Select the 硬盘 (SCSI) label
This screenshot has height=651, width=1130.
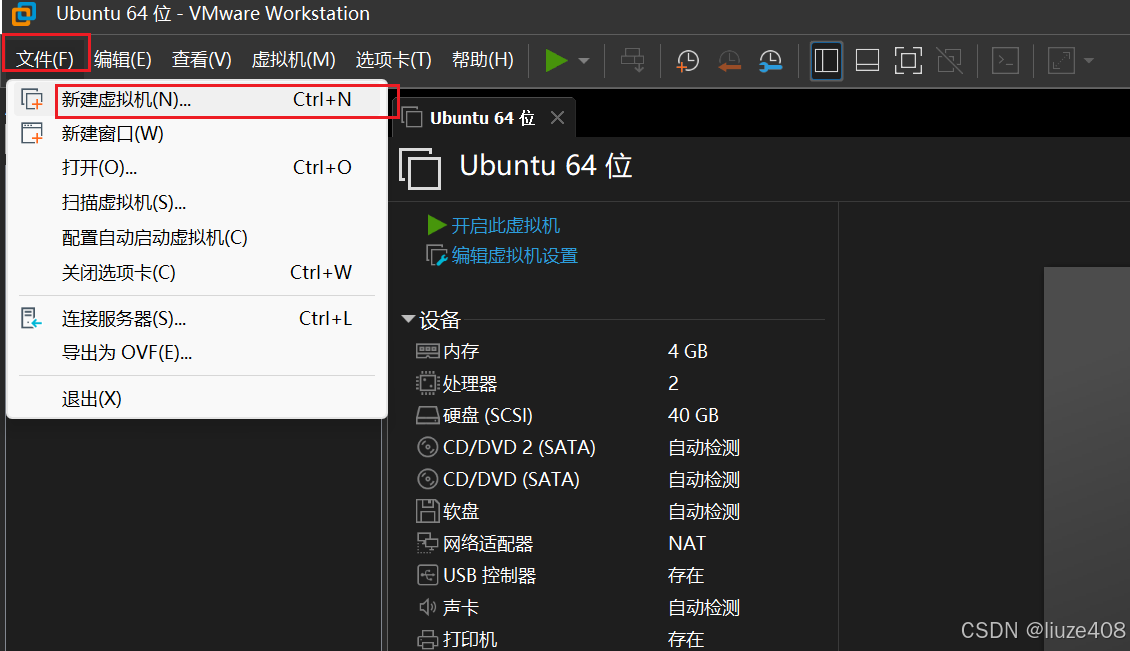(x=488, y=415)
